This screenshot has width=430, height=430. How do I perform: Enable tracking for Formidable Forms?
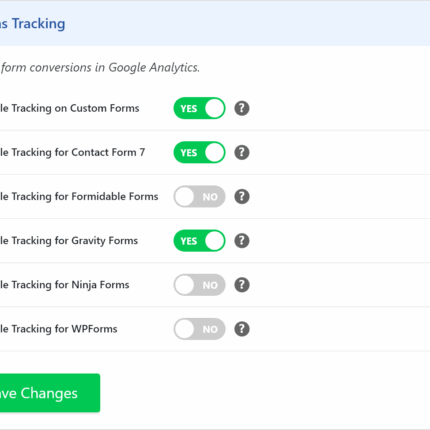tap(199, 197)
